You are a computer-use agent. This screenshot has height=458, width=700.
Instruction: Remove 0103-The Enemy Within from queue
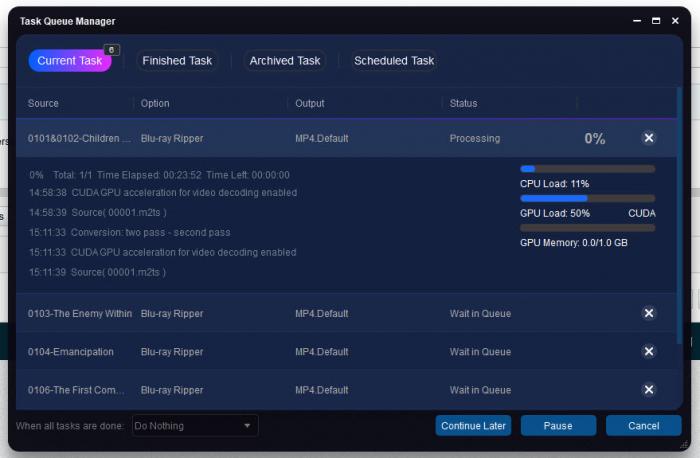pos(648,313)
